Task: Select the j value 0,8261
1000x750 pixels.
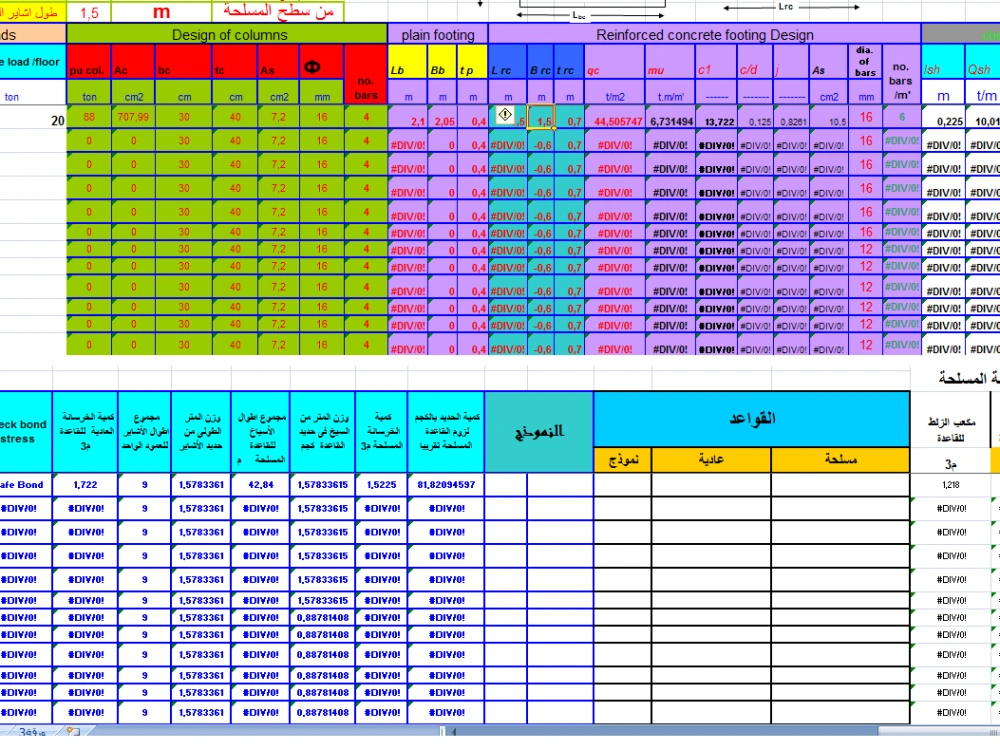Action: 791,117
